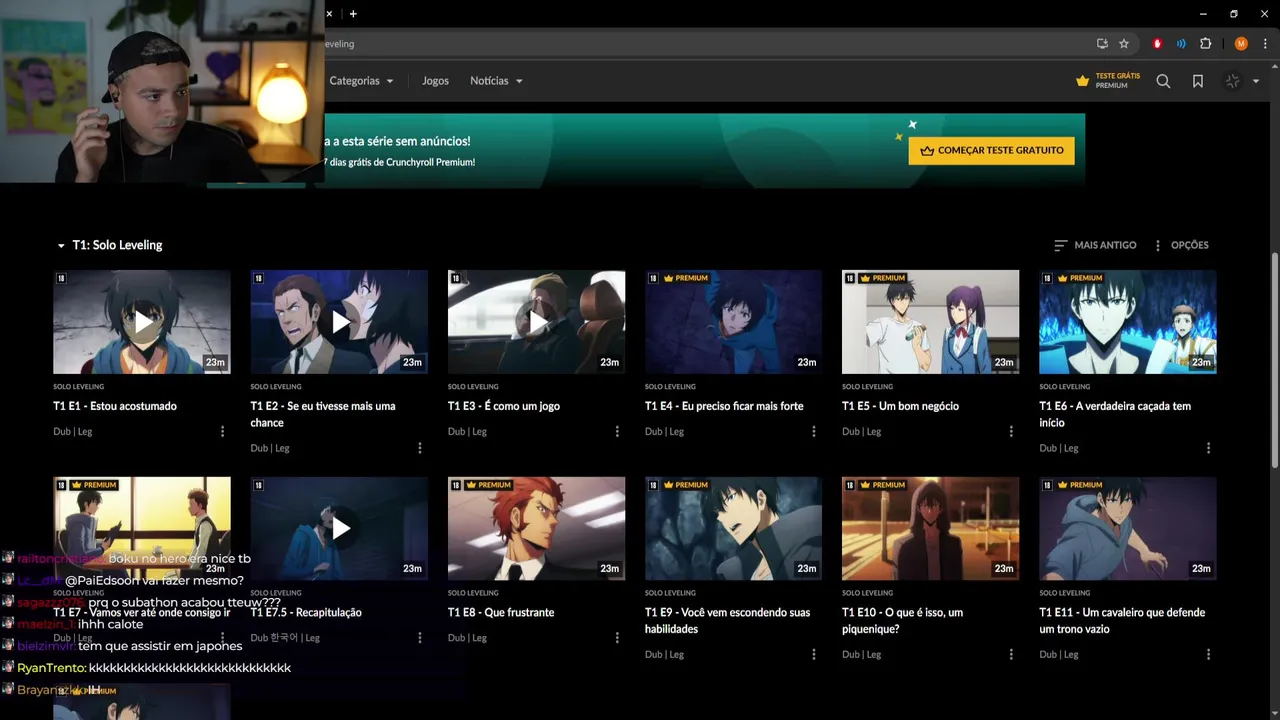
Task: Open episode title É como um jogo
Action: (504, 406)
